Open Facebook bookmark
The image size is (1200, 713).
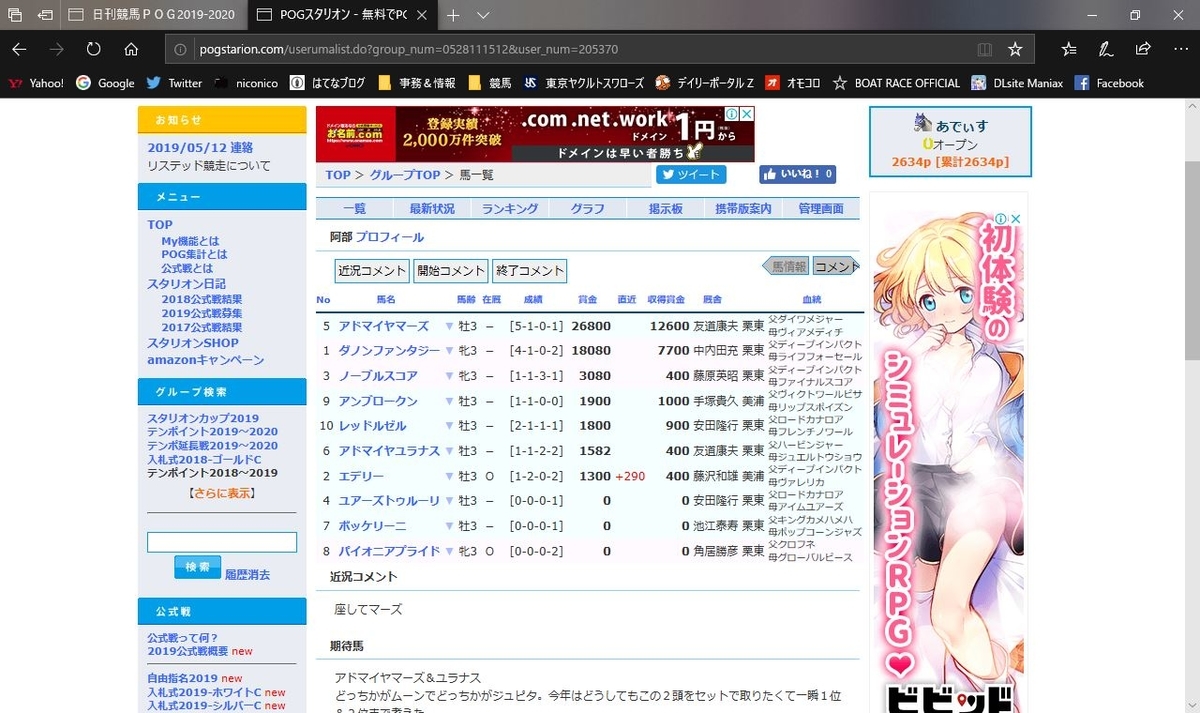coord(1109,83)
